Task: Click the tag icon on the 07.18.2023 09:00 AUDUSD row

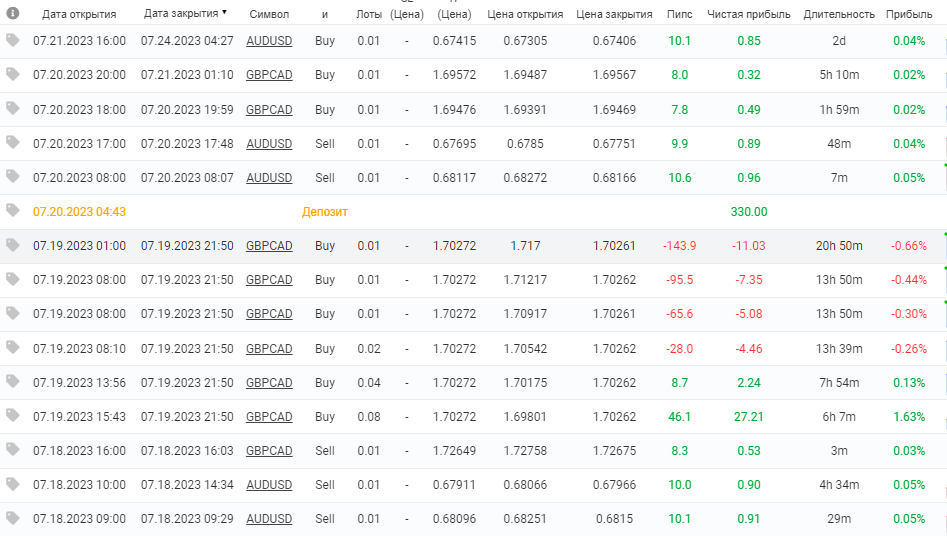Action: coord(13,518)
